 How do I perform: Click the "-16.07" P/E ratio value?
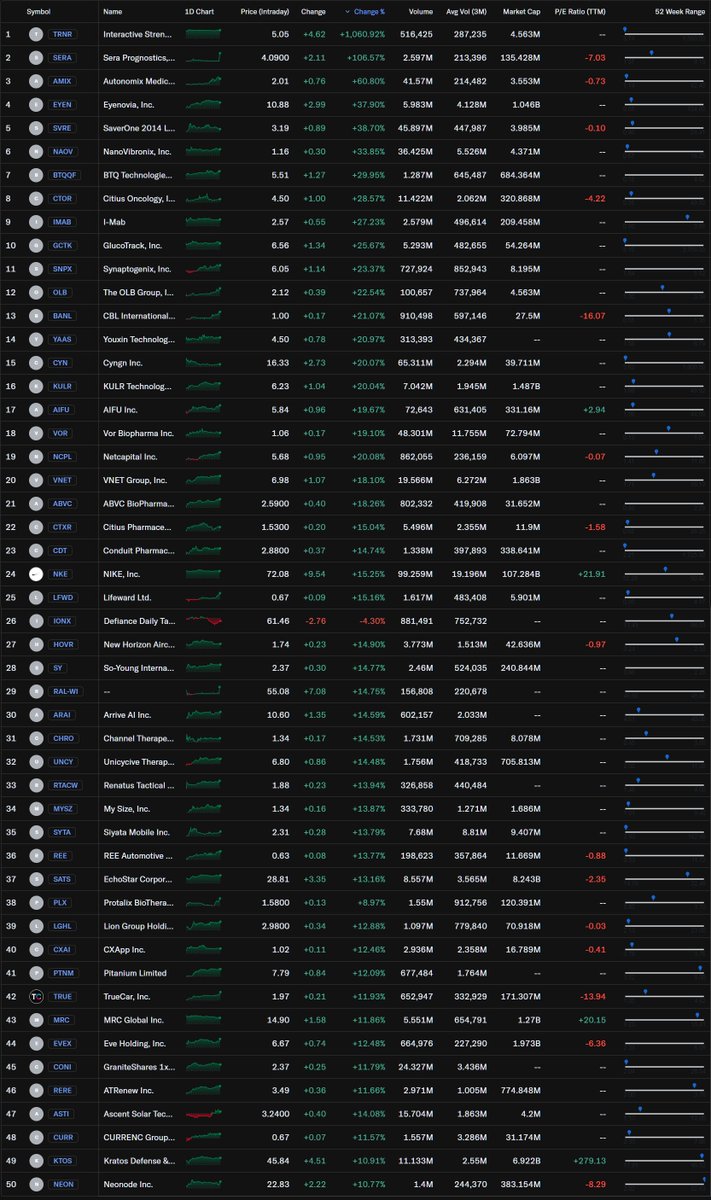tap(595, 316)
